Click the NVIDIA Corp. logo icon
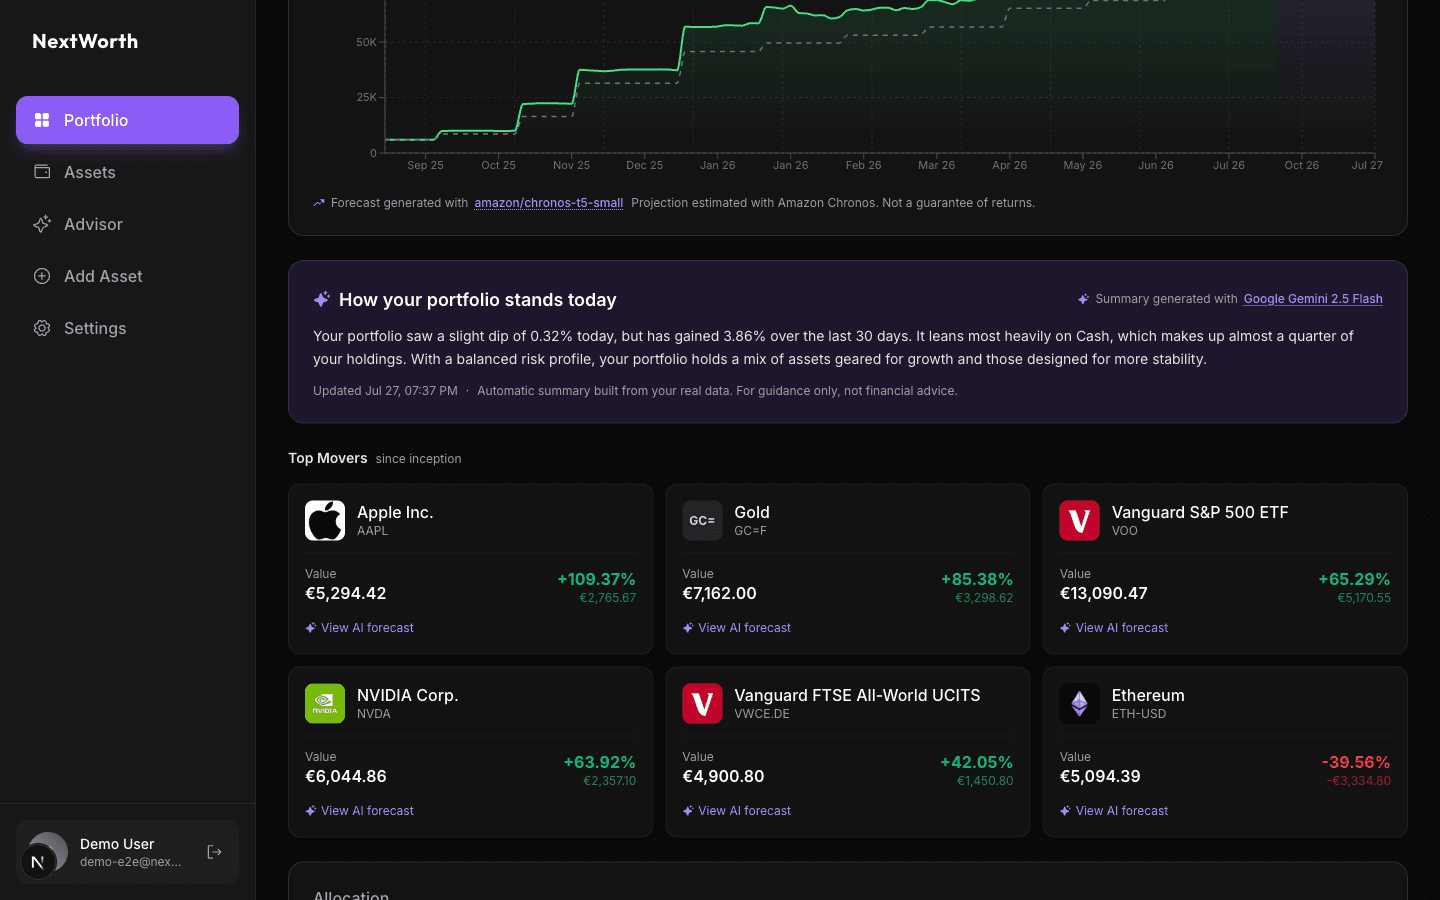Image resolution: width=1440 pixels, height=900 pixels. pos(325,704)
